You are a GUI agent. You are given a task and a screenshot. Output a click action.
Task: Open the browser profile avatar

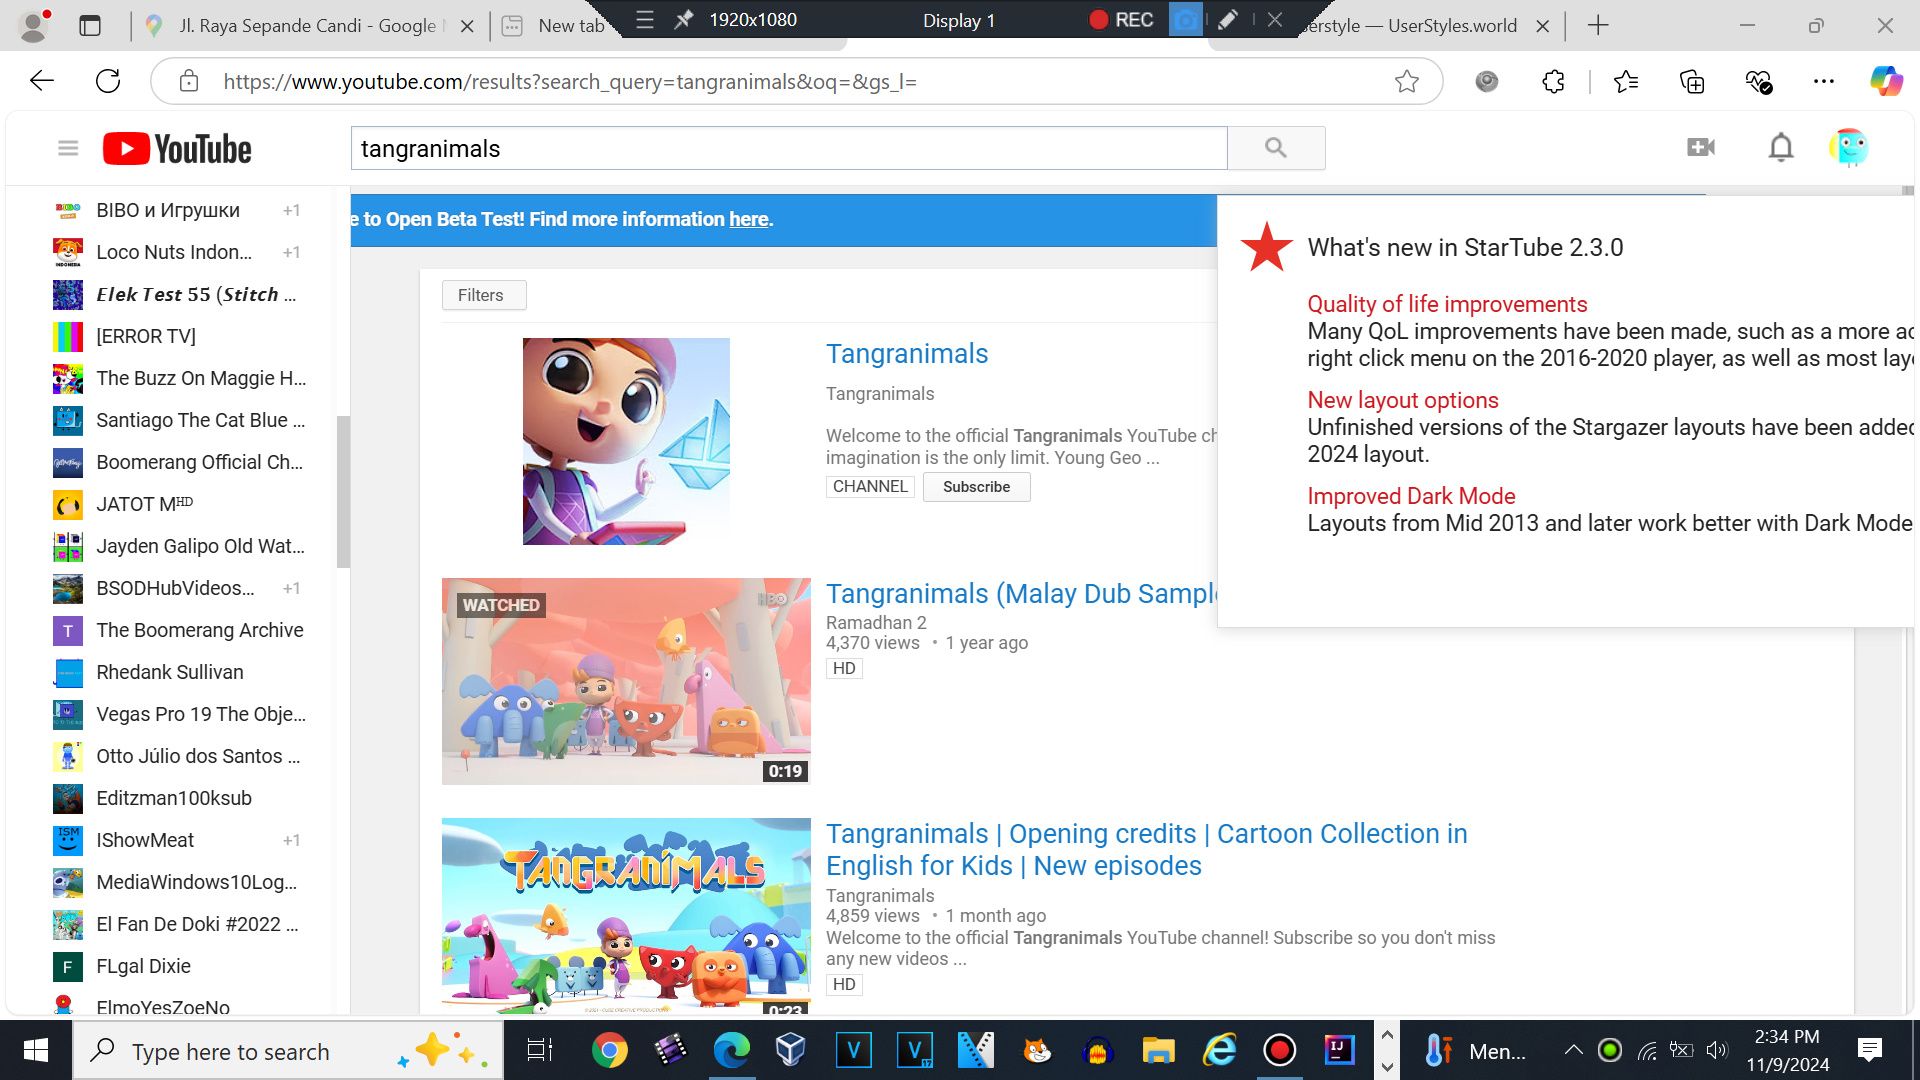click(x=35, y=25)
